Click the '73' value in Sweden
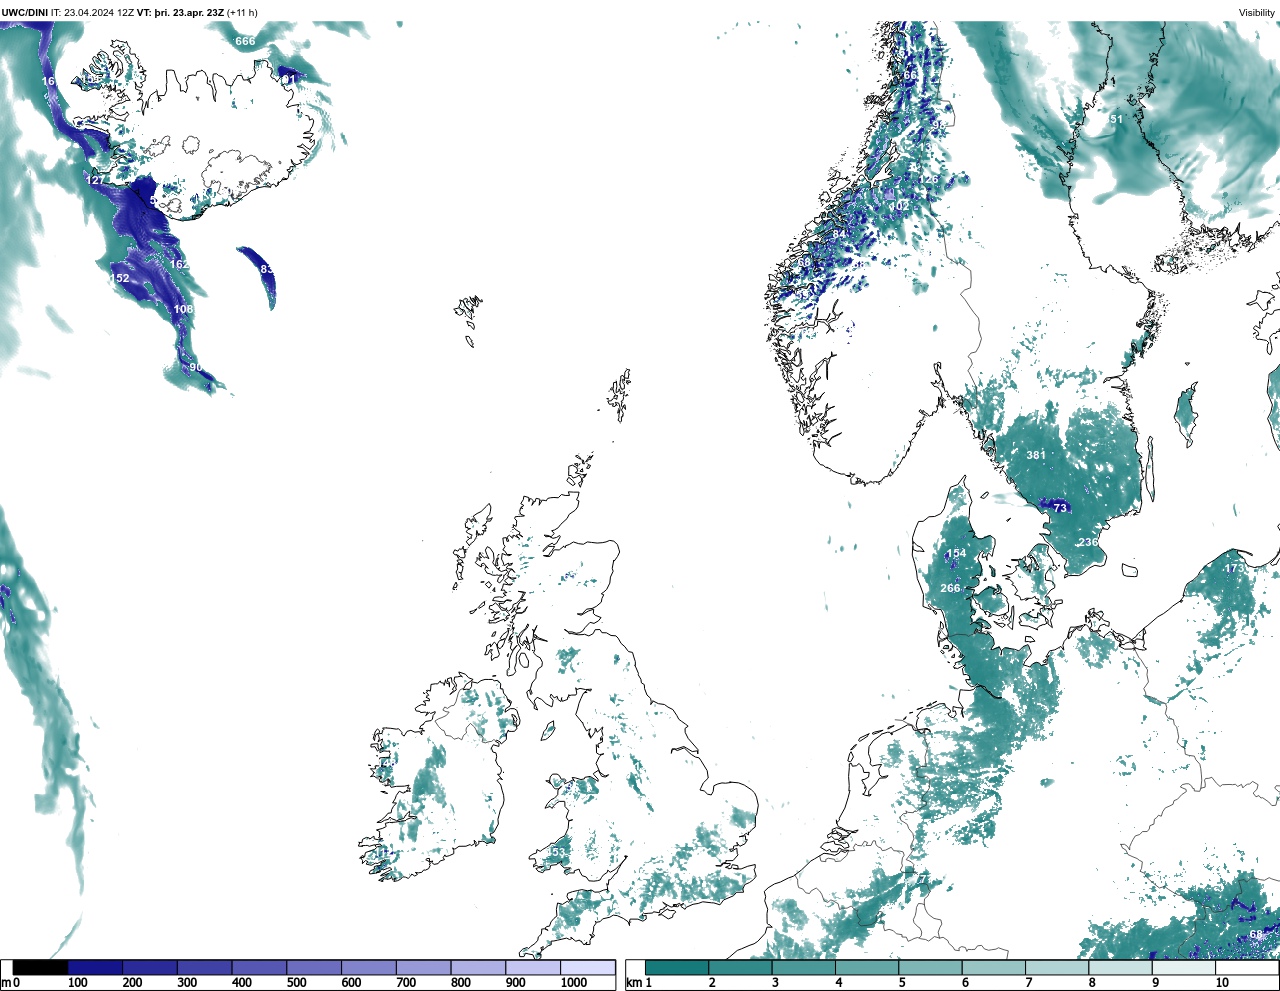The width and height of the screenshot is (1280, 991). point(1060,508)
